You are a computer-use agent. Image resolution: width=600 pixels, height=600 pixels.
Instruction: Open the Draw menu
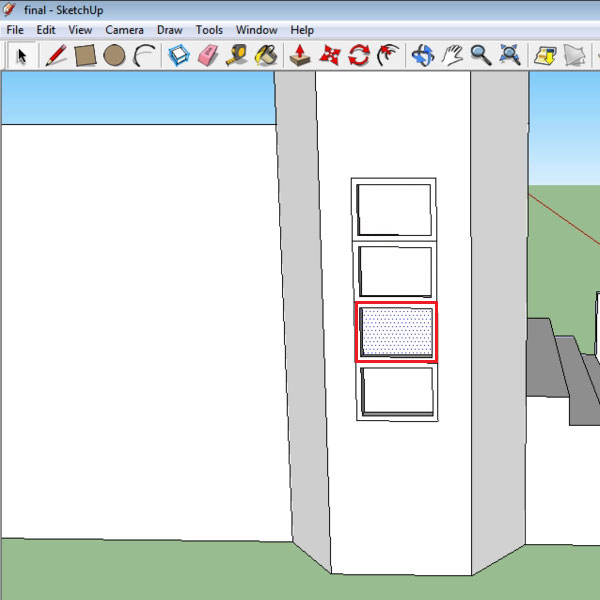(170, 30)
